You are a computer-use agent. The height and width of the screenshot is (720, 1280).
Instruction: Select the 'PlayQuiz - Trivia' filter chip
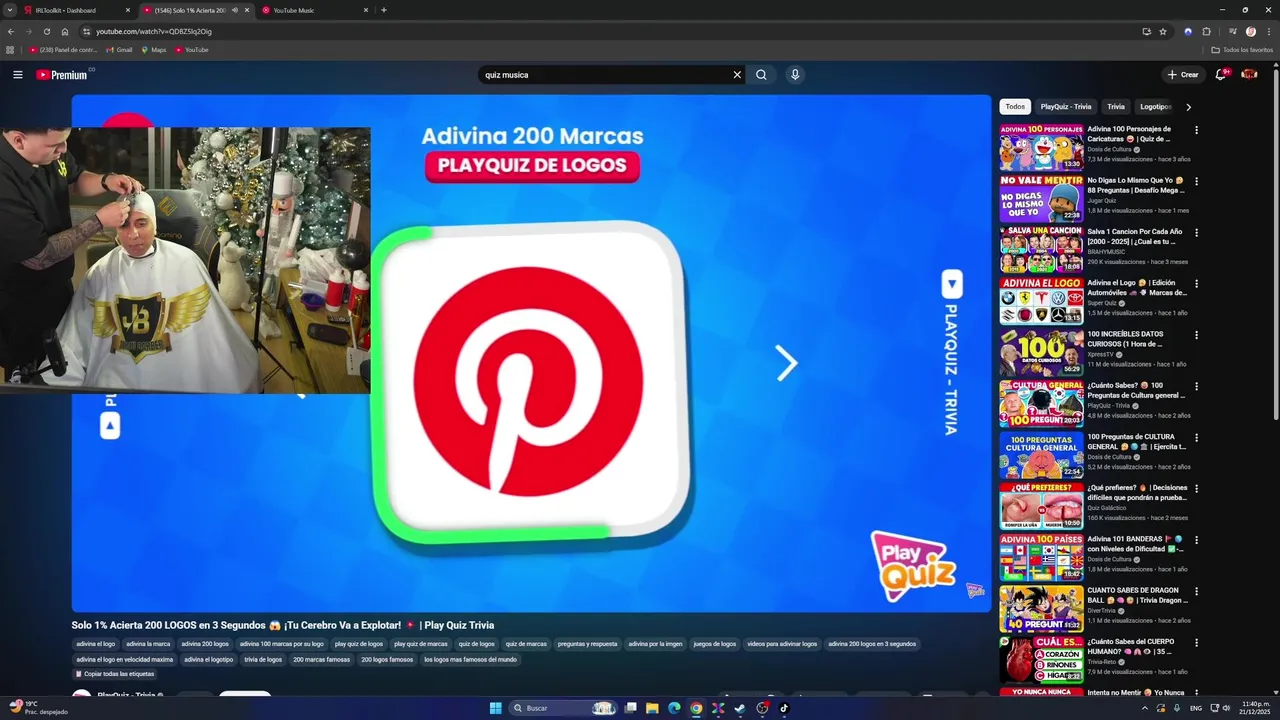coord(1066,107)
